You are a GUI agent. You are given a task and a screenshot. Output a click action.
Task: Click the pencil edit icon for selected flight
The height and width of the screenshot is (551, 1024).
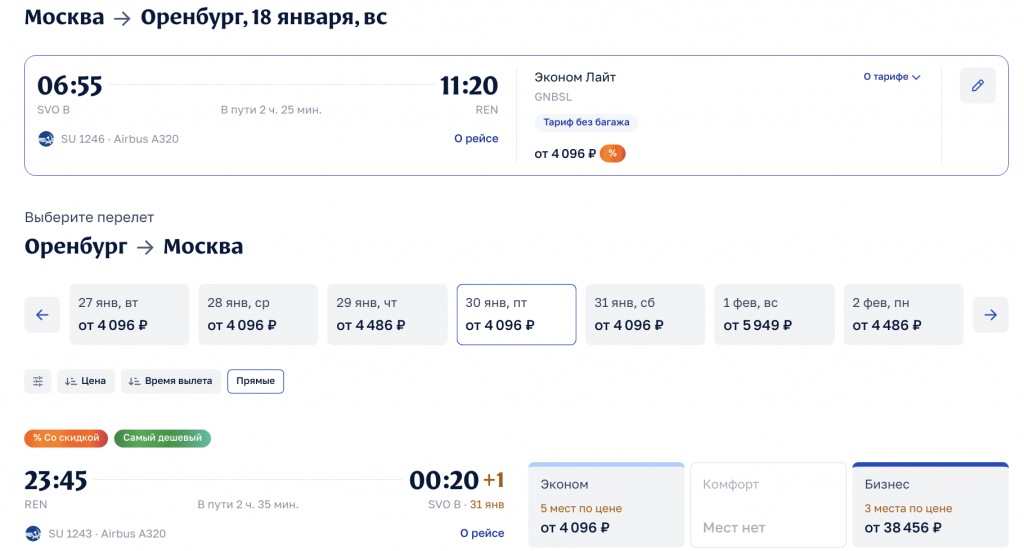[x=977, y=86]
